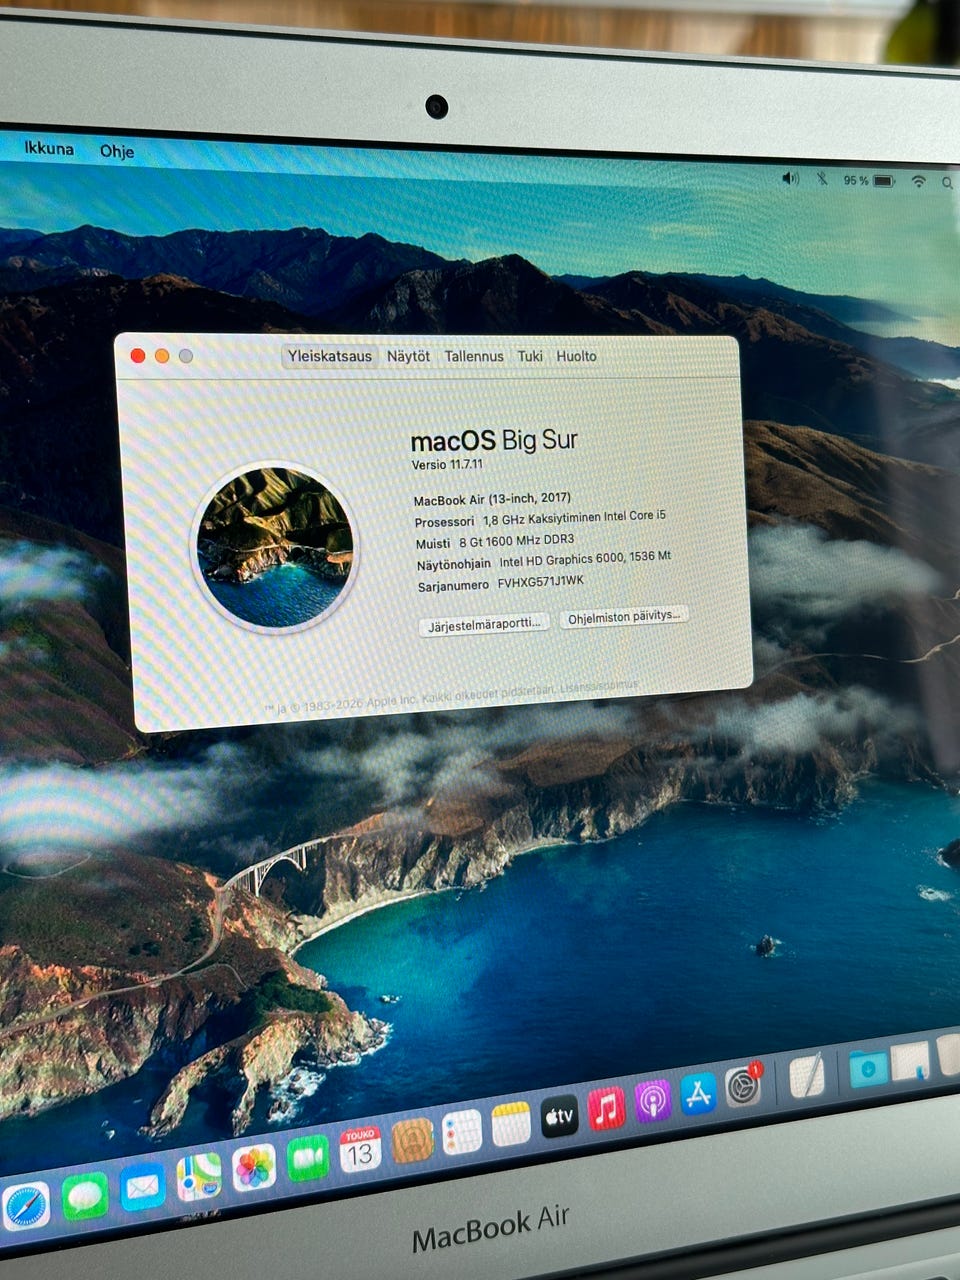The image size is (960, 1280).
Task: Open Spotlight search magnifier icon
Action: 947,183
